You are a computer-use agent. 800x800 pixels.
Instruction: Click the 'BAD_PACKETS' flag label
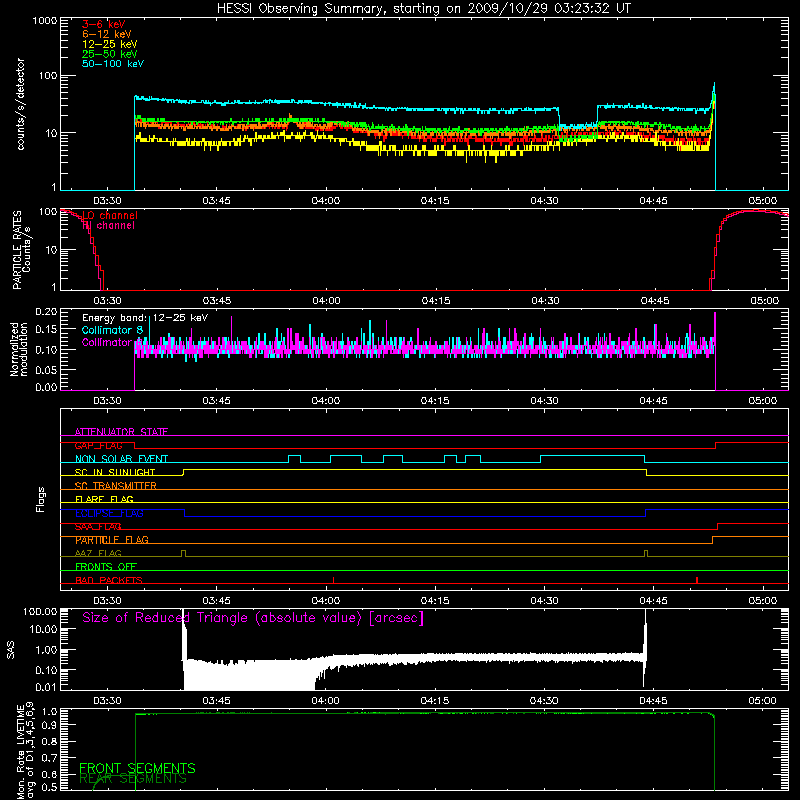(109, 581)
